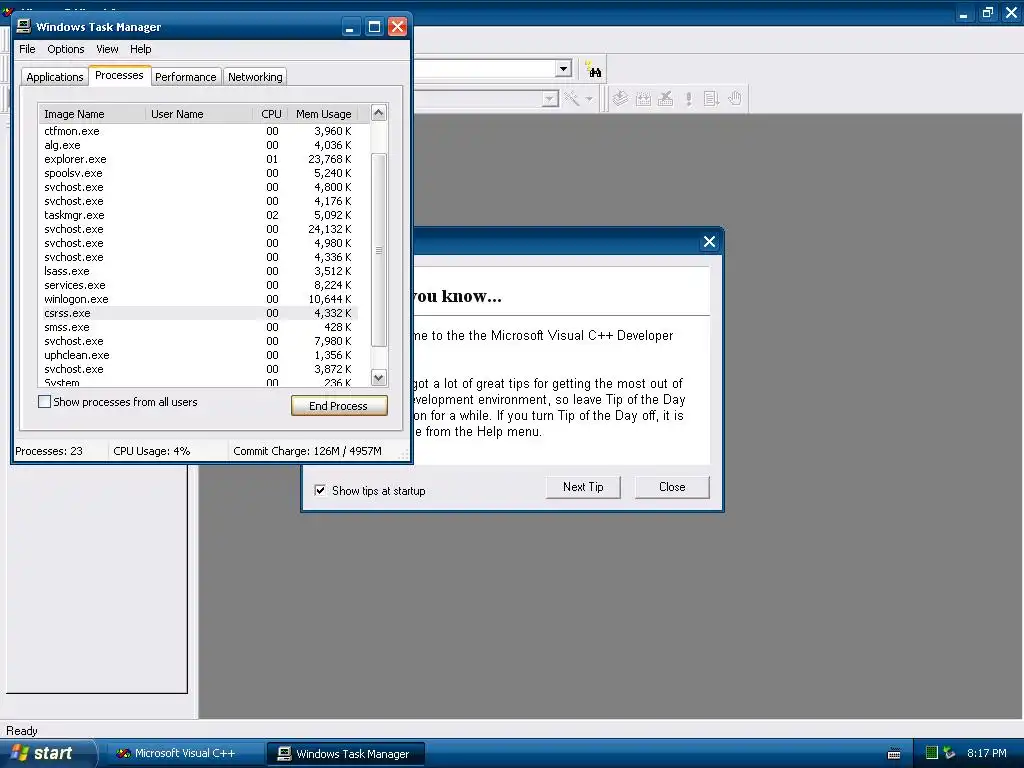Viewport: 1024px width, 768px height.
Task: Switch to Microsoft Visual C++ taskbar button
Action: pos(185,754)
